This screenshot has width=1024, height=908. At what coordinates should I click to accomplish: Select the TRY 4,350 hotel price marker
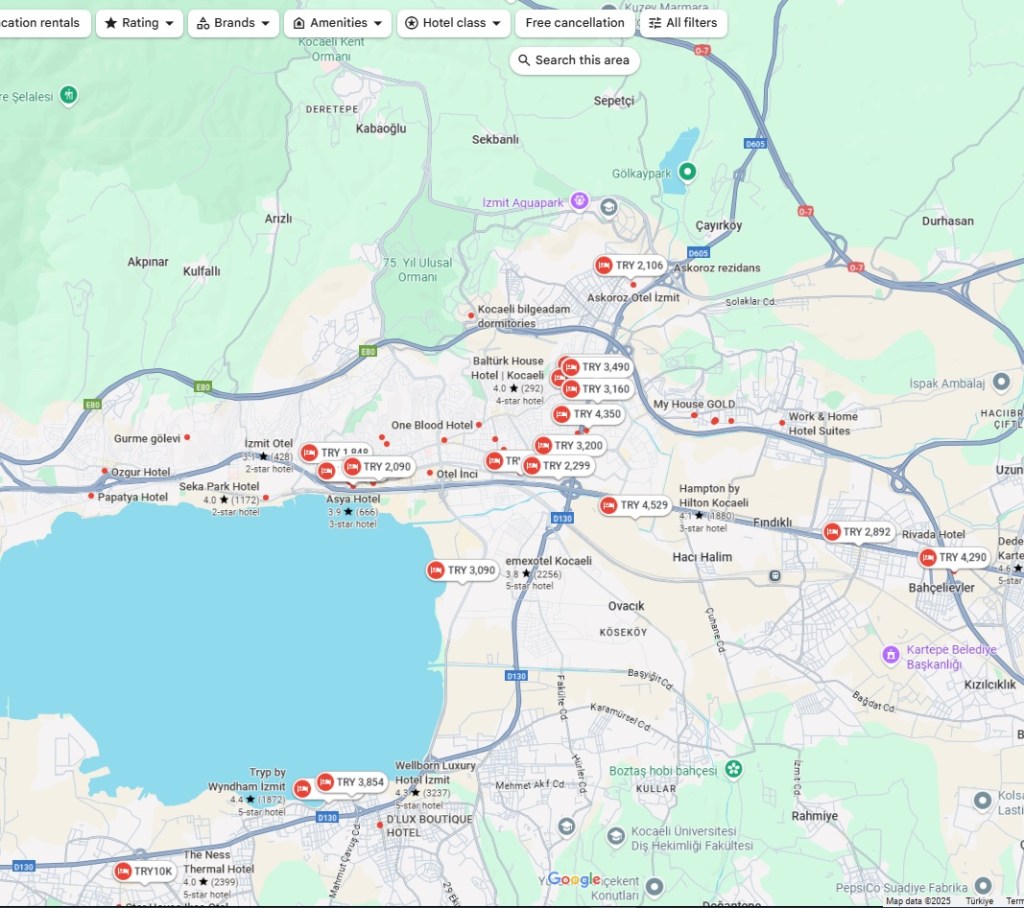(588, 414)
